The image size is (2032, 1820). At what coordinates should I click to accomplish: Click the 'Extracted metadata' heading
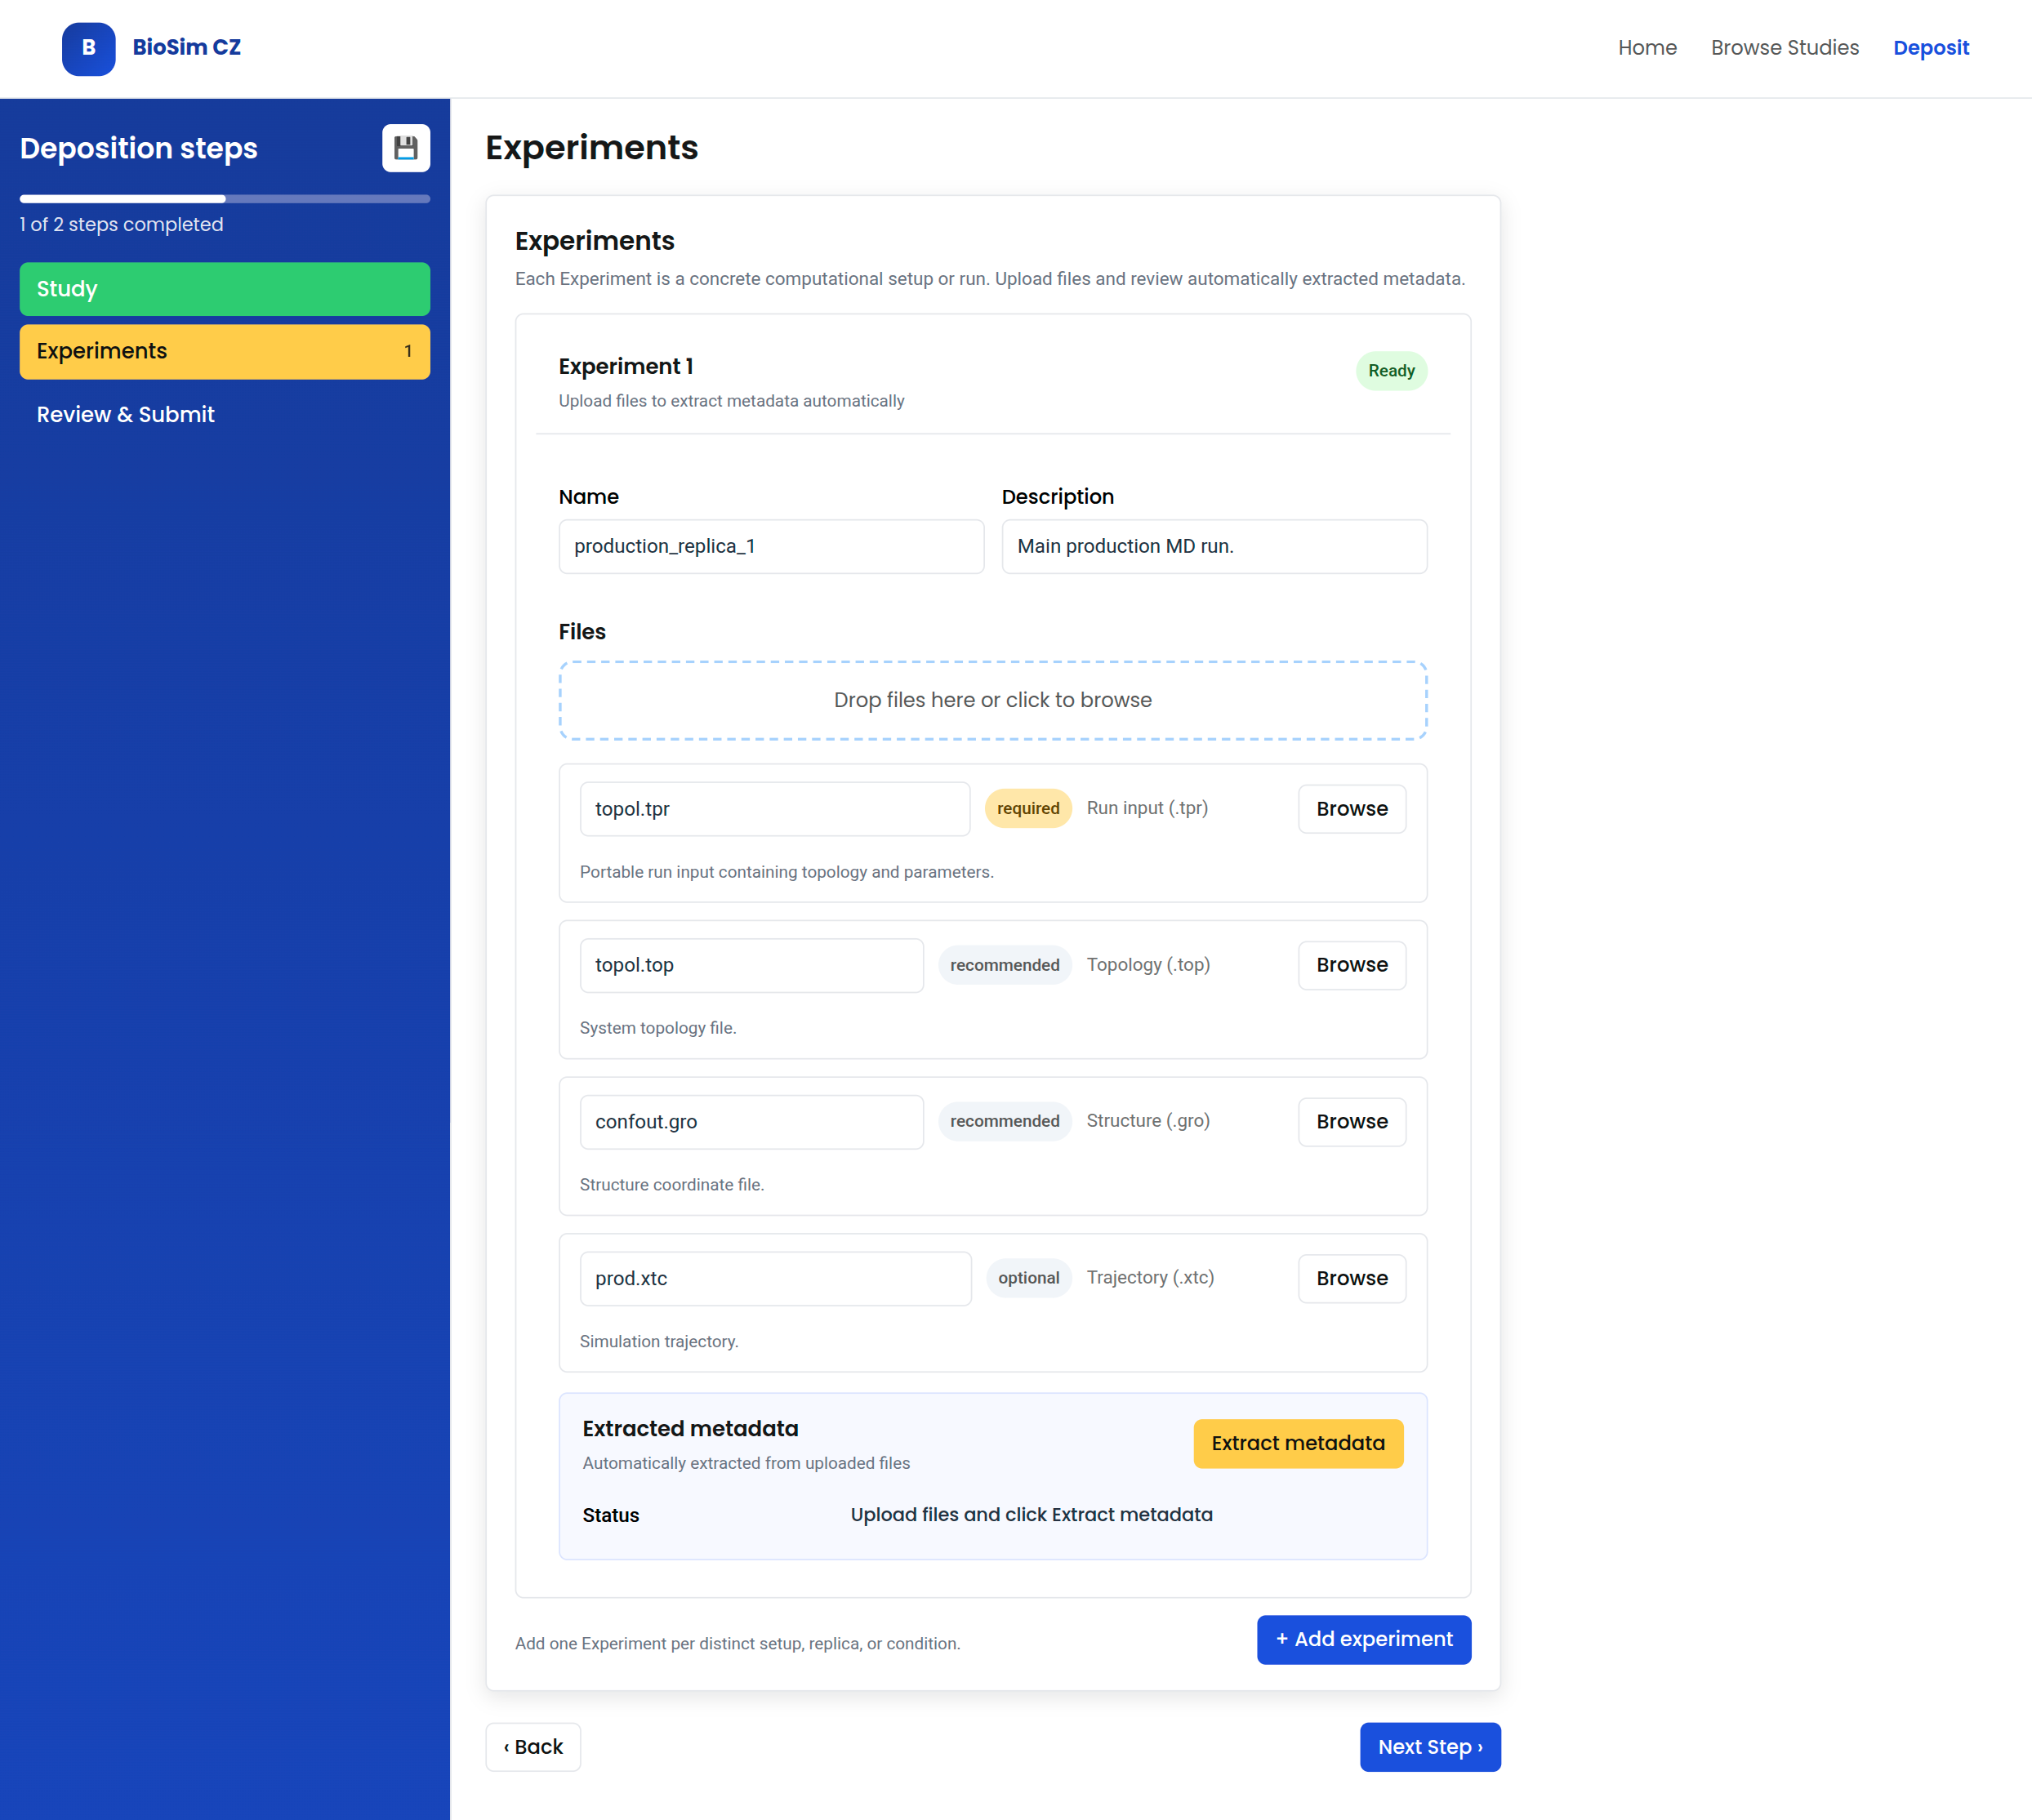click(x=690, y=1429)
